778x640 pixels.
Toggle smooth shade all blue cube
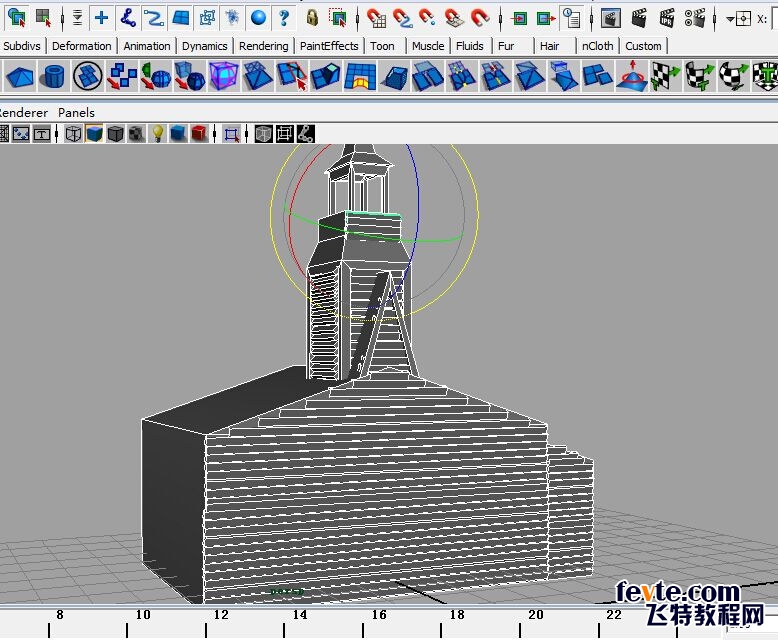pyautogui.click(x=94, y=133)
